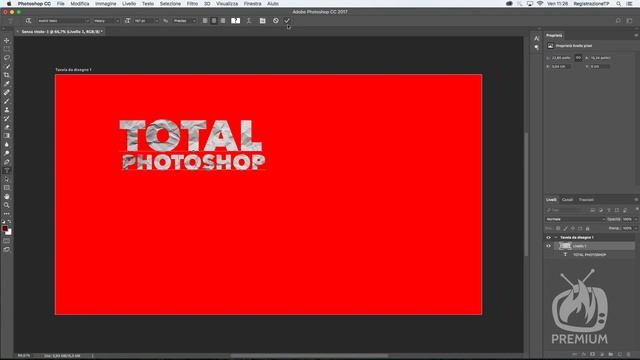Click the Tavola da disegno 1 canvas label
Image resolution: width=640 pixels, height=360 pixels.
(x=73, y=70)
